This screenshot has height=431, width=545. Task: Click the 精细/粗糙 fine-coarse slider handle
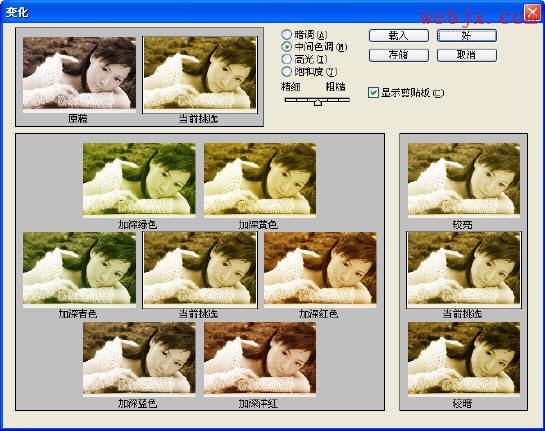point(318,102)
